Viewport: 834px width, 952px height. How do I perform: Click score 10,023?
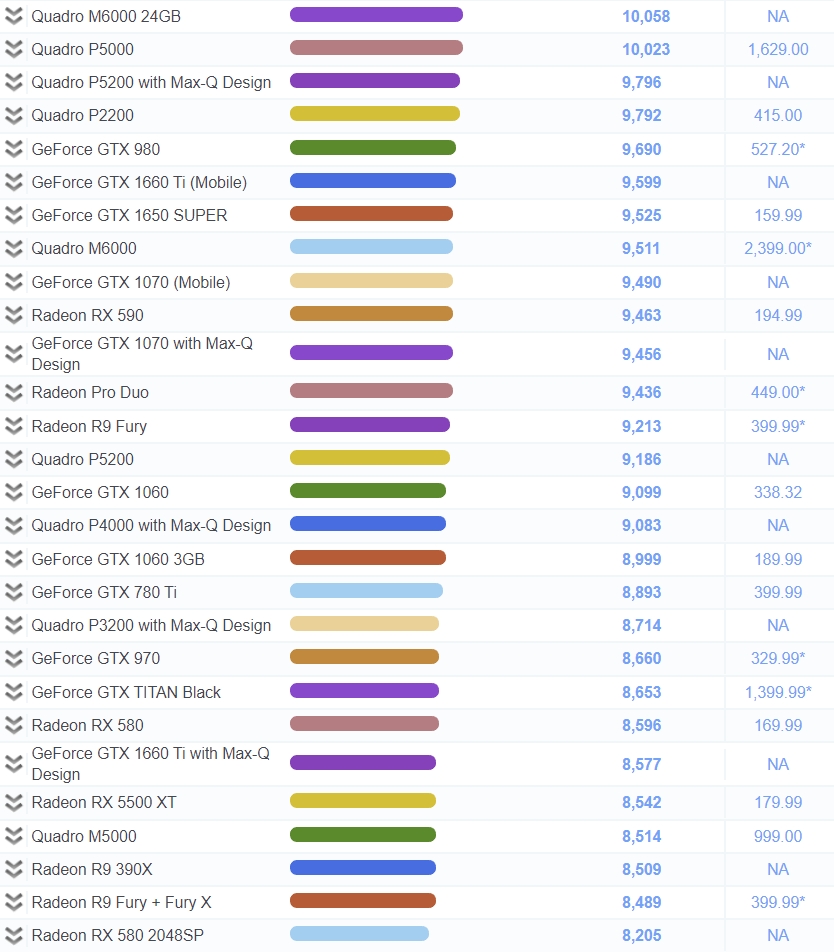pos(646,50)
